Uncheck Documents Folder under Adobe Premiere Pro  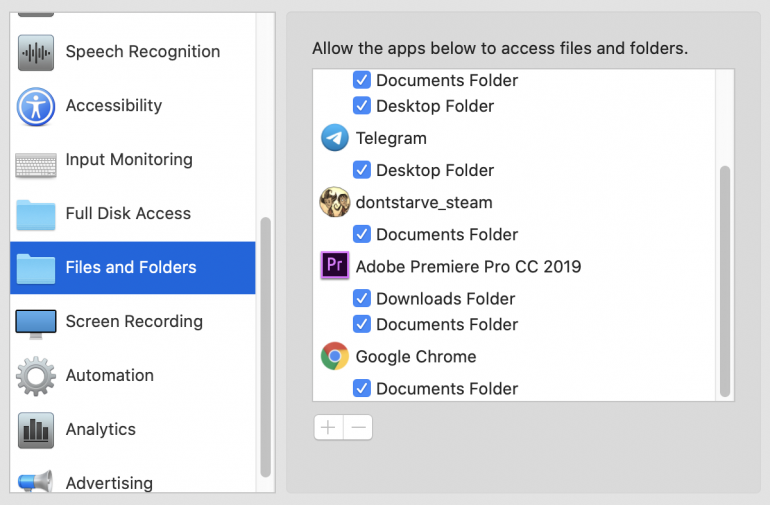[362, 324]
